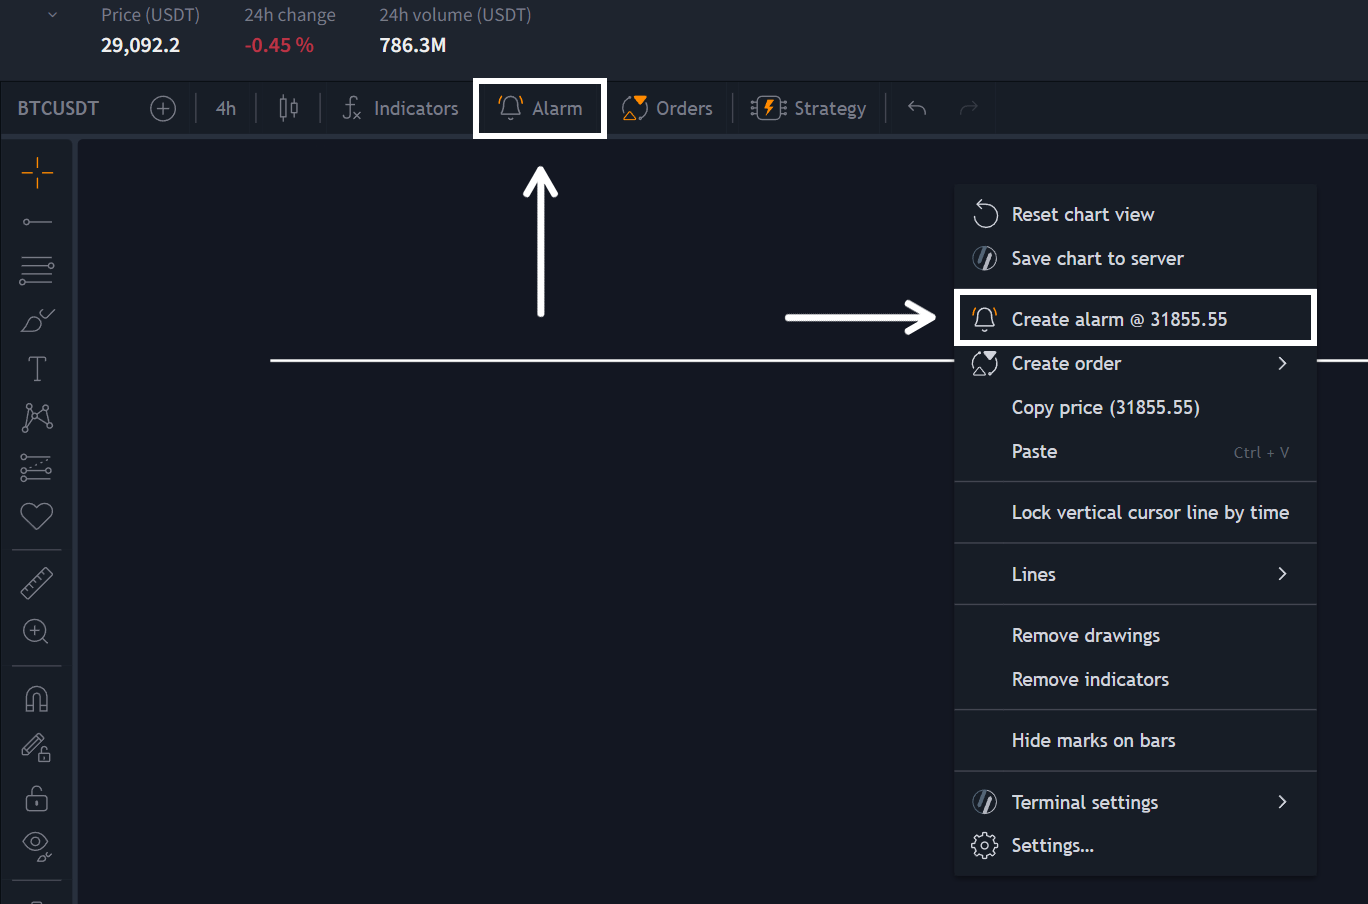
Task: Expand the symbol dropdown chevron
Action: coord(53,15)
